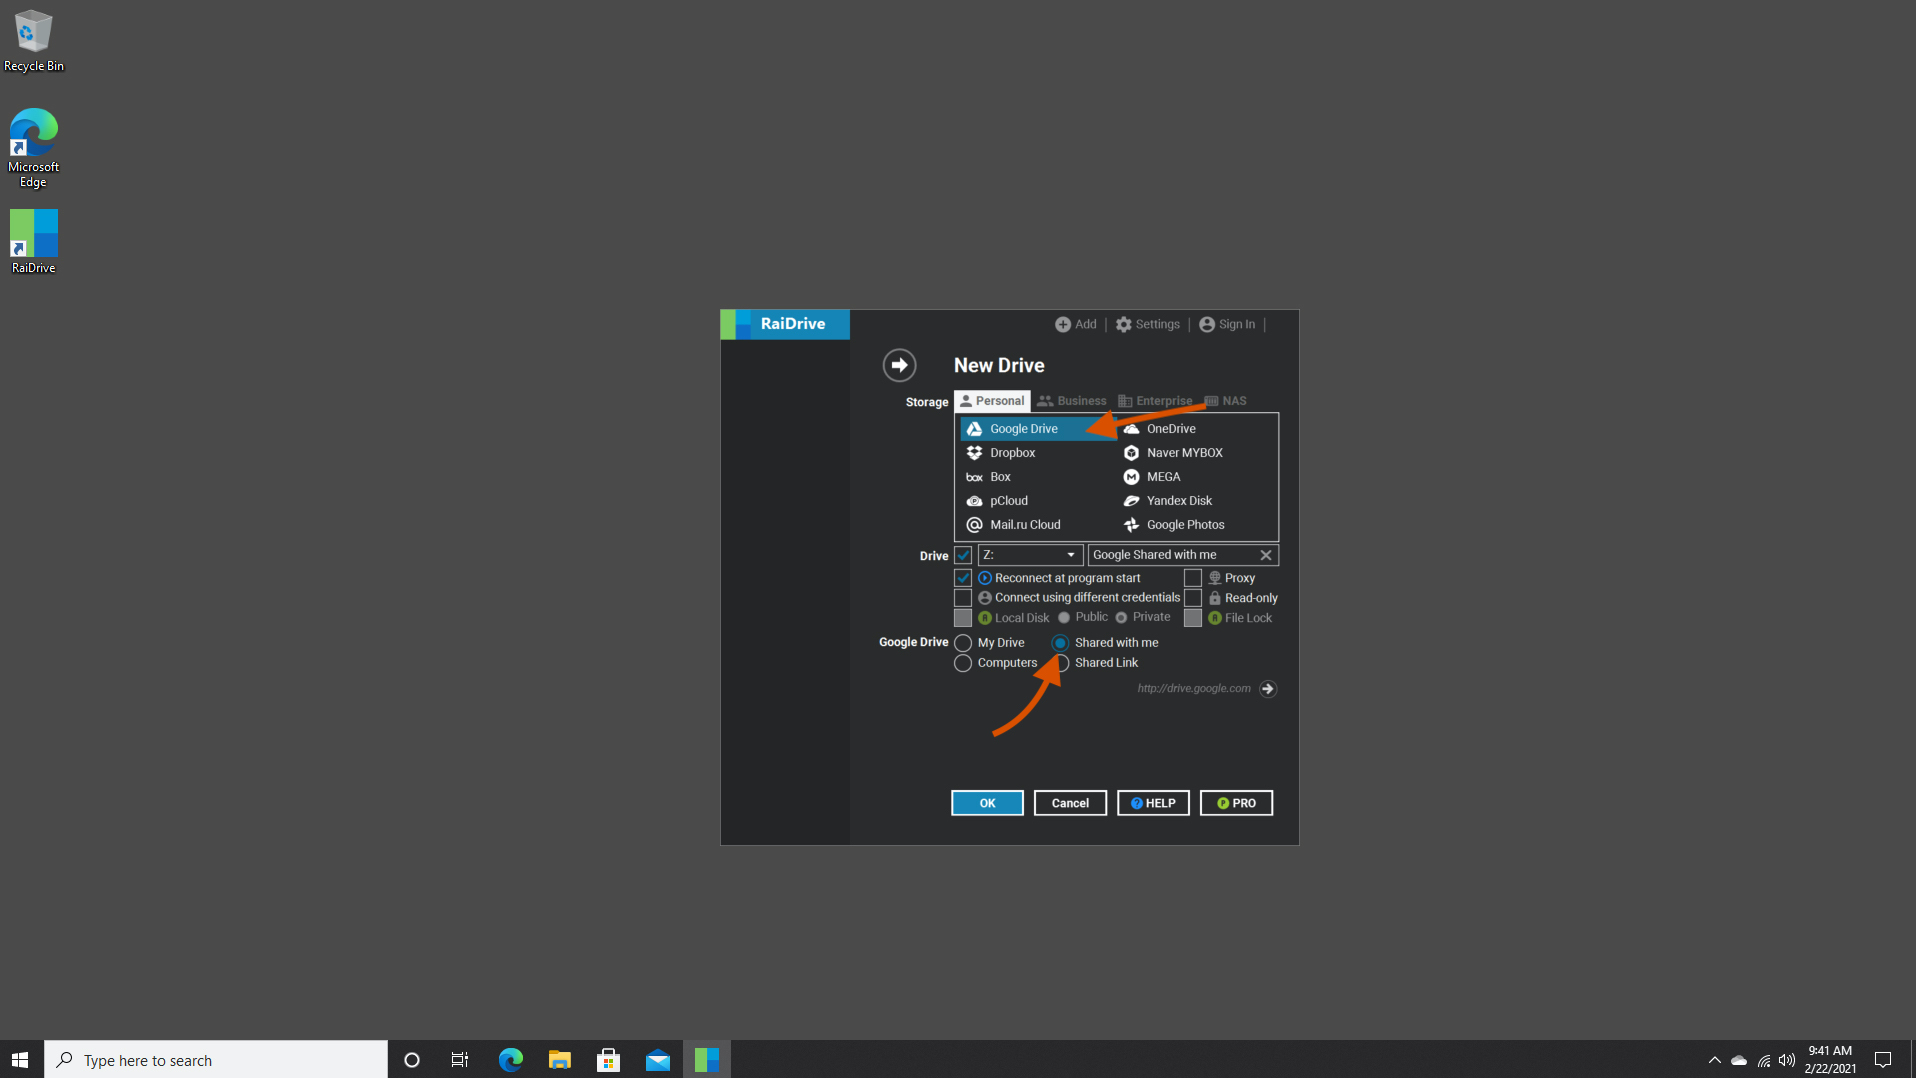Viewport: 1916px width, 1078px height.
Task: Cancel the New Drive setup
Action: [x=1069, y=802]
